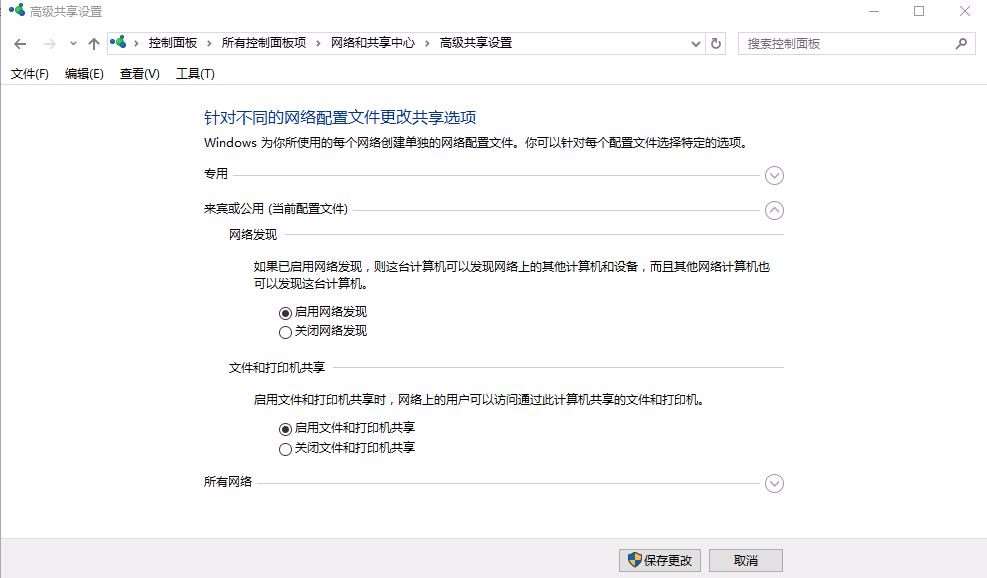
Task: Open the recent locations dropdown arrow
Action: [73, 44]
